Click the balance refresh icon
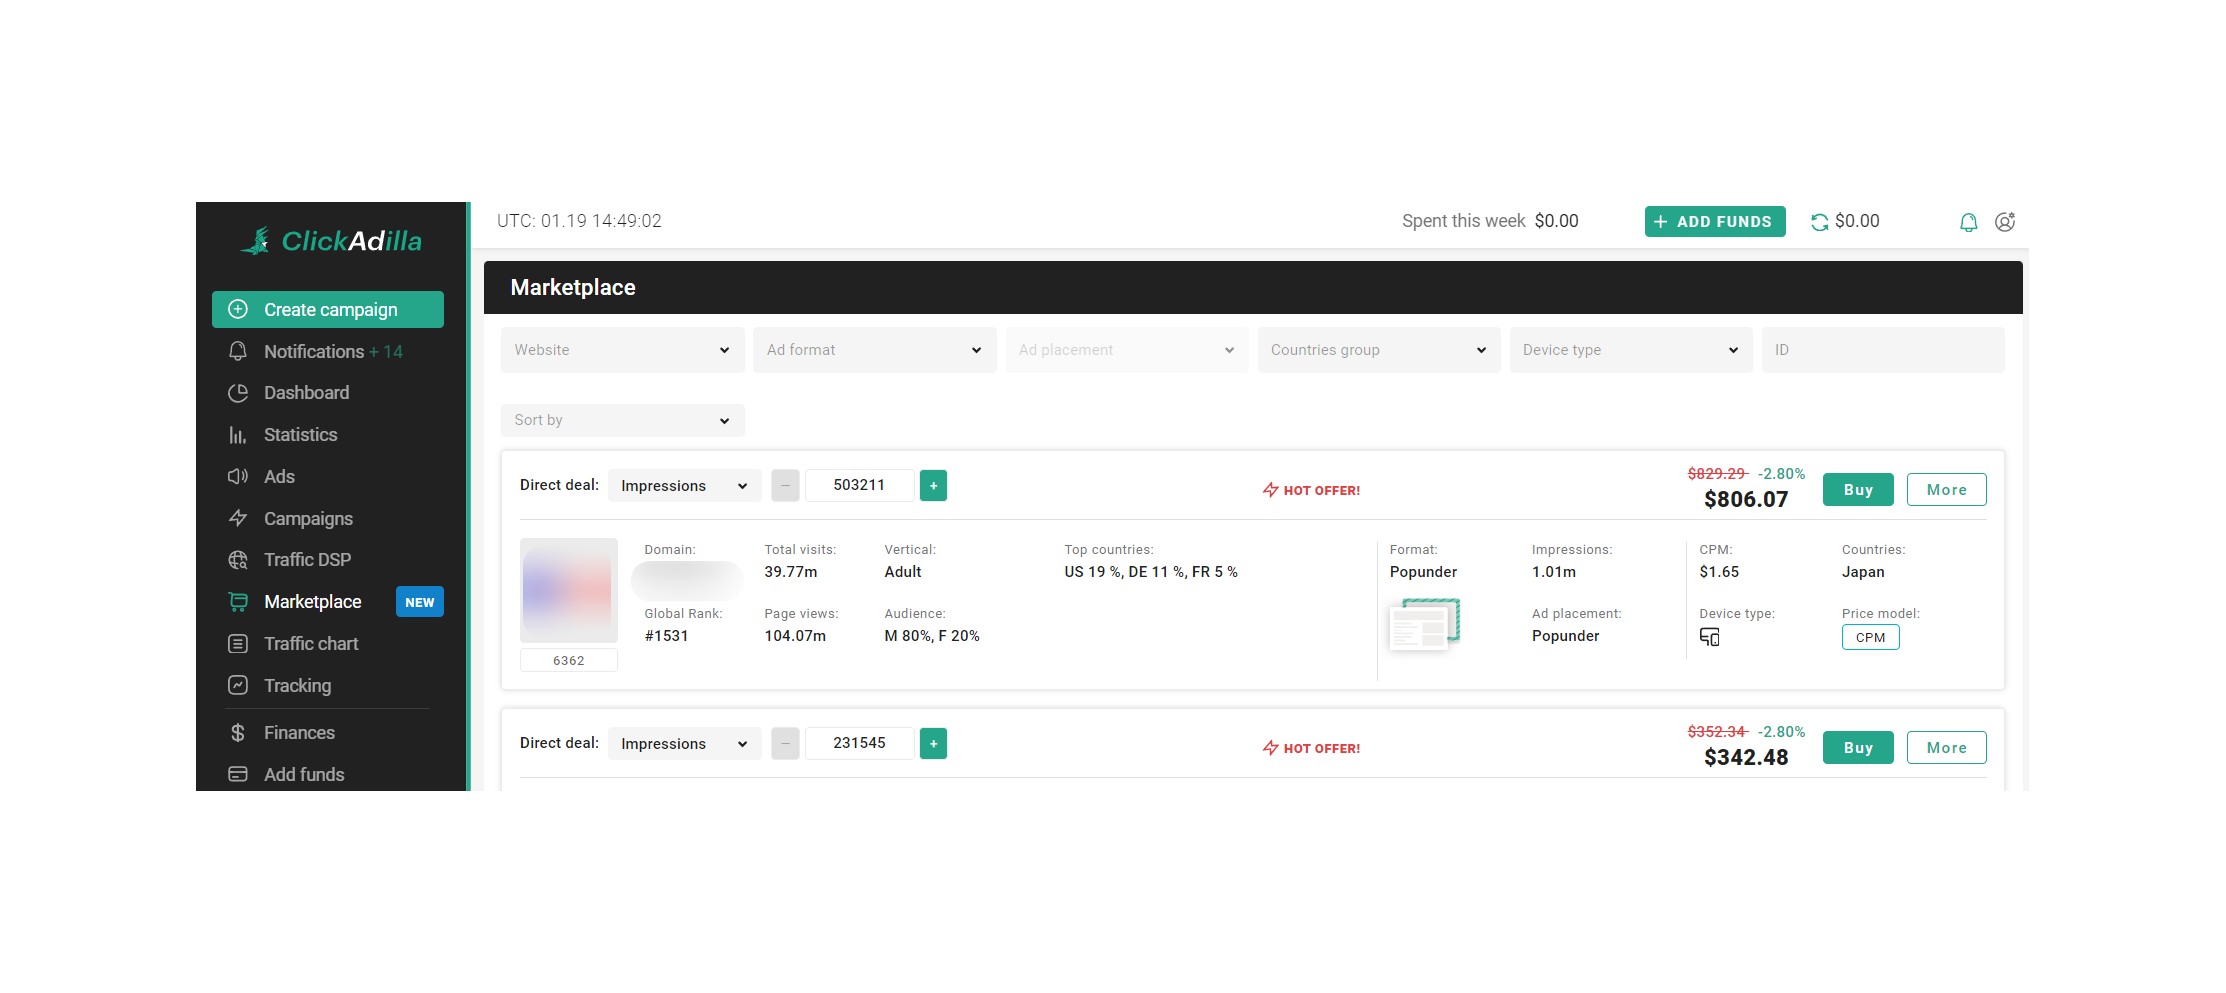 pyautogui.click(x=1819, y=222)
